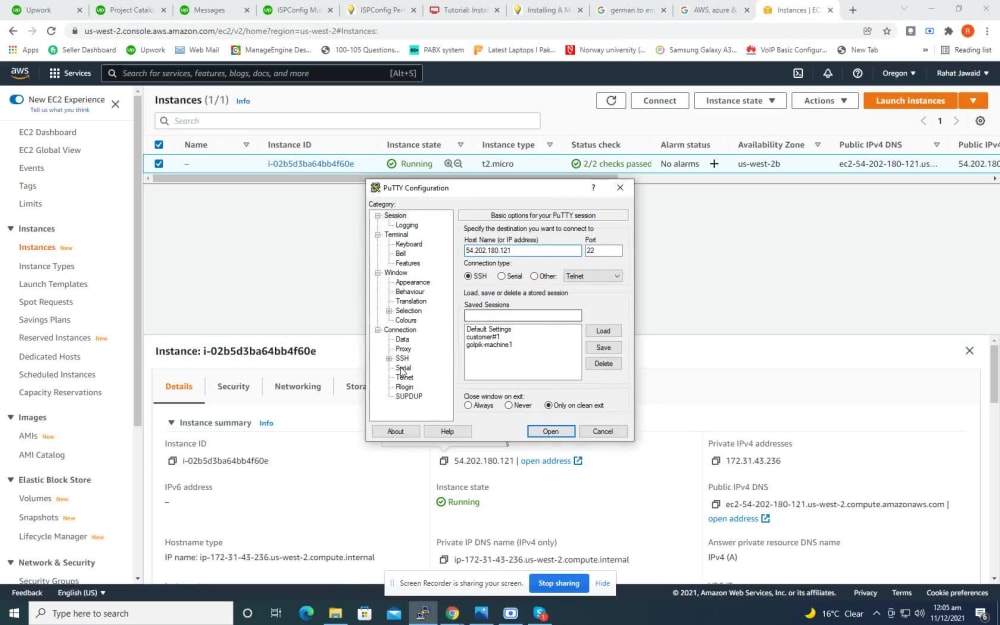This screenshot has width=1000, height=625.
Task: Select the Serial connection type radio
Action: point(501,276)
